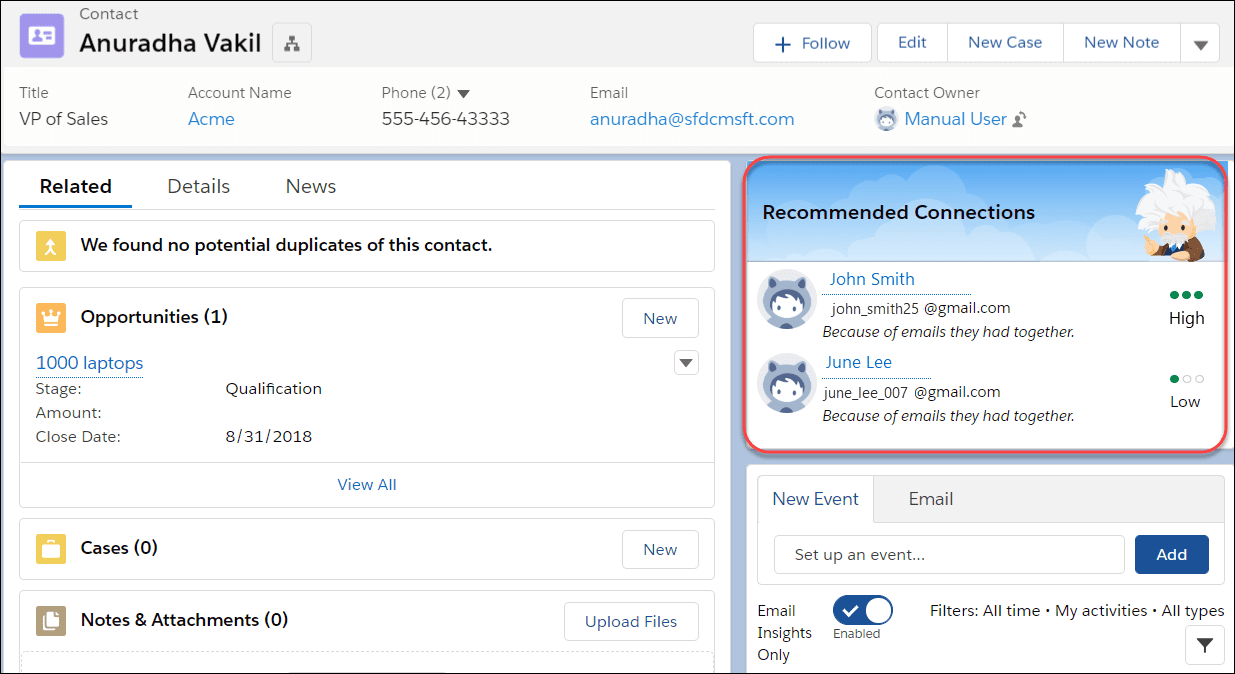Open the 1000 laptops opportunity action menu

[x=686, y=363]
